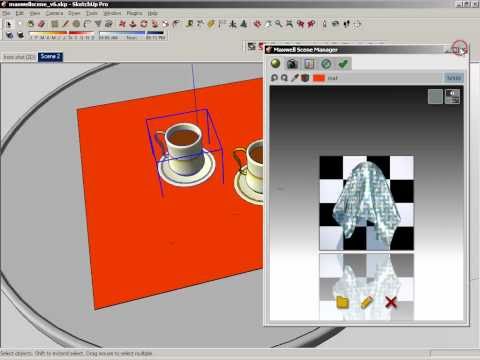Click the Zoom Extents tool

[x=289, y=24]
